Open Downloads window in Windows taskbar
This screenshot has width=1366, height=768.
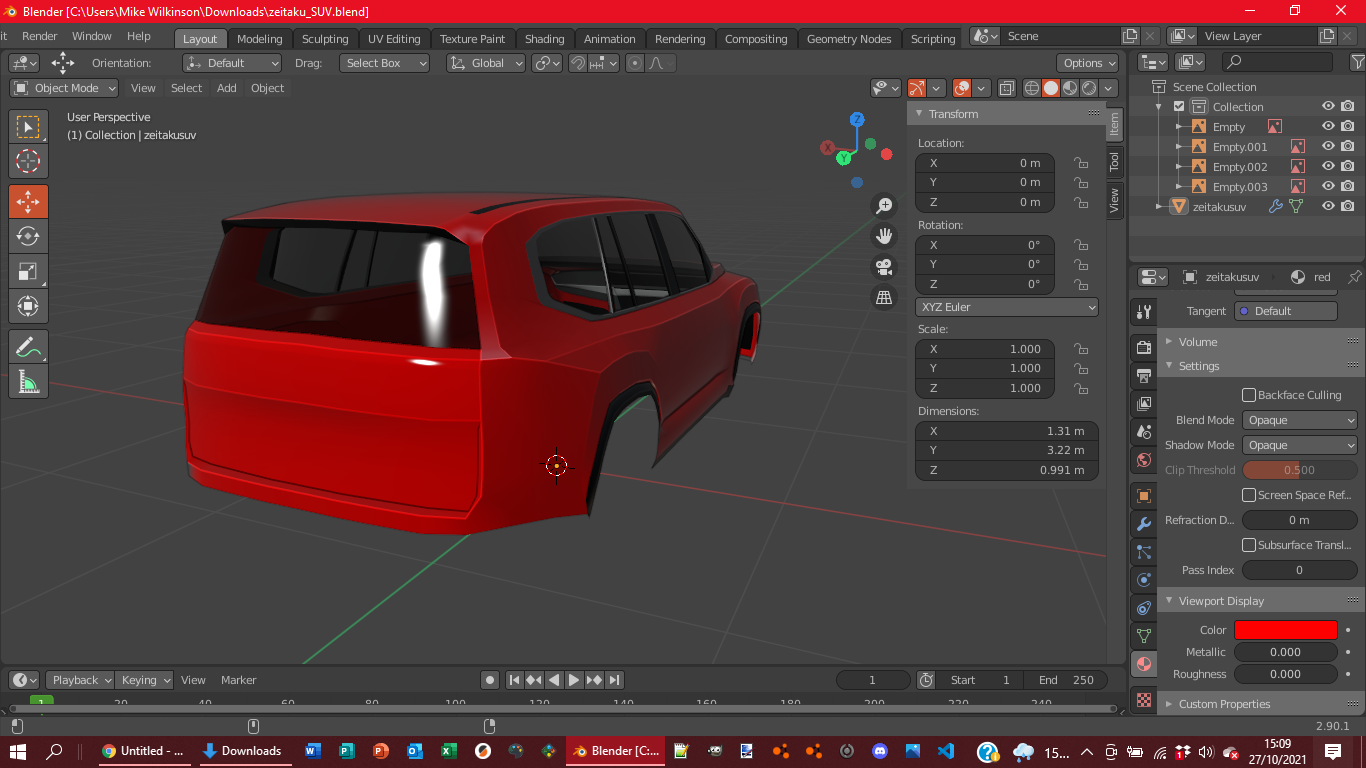[x=242, y=751]
